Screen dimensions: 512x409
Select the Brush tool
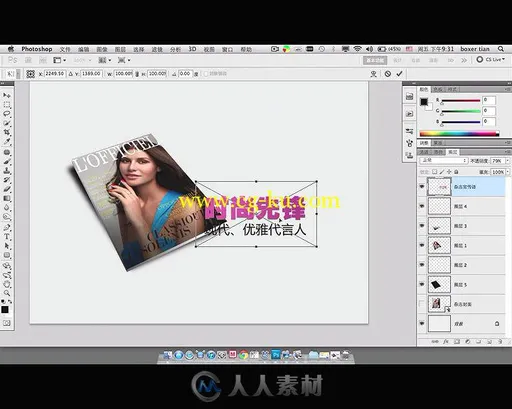pyautogui.click(x=7, y=162)
